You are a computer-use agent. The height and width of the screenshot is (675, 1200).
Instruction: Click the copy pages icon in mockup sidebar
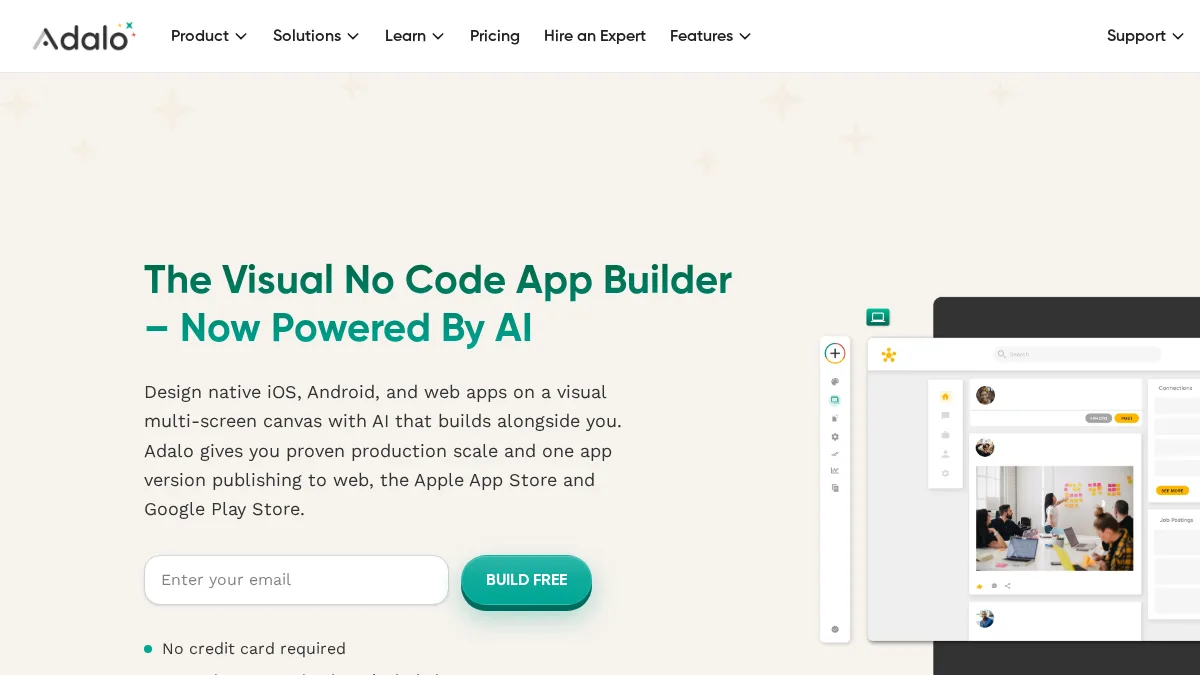[835, 488]
